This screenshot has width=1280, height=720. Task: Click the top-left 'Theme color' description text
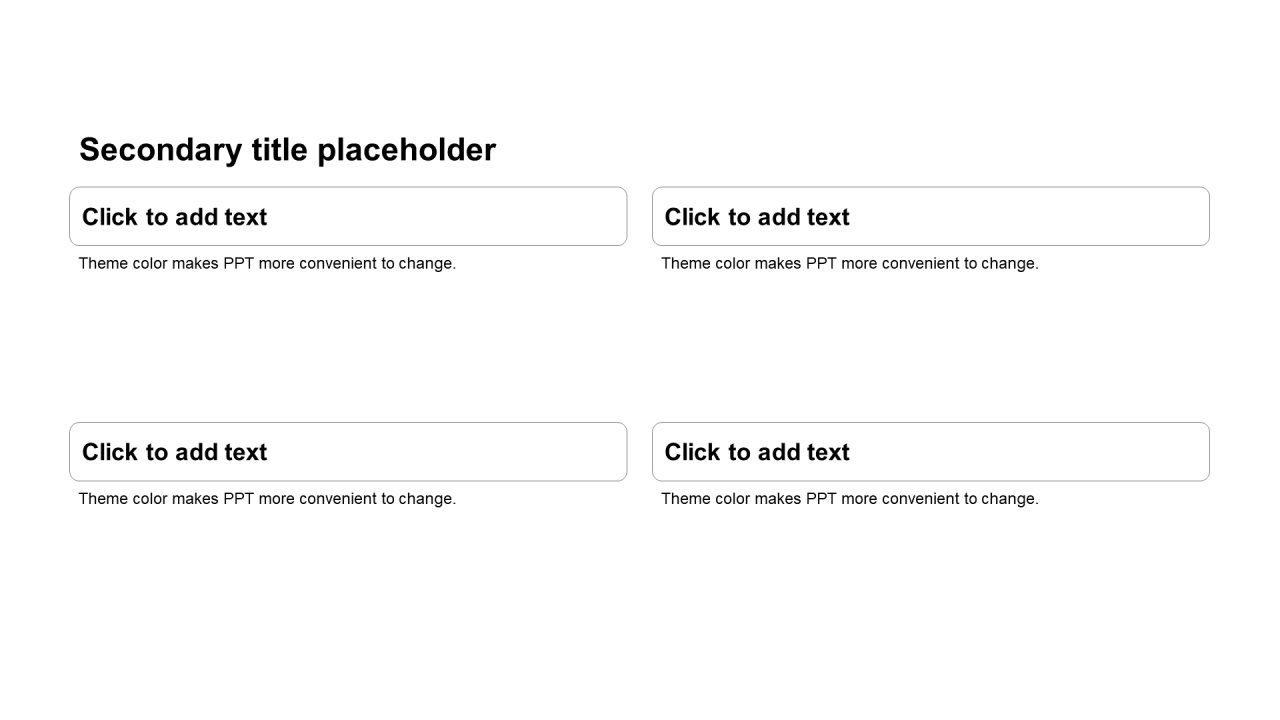pyautogui.click(x=267, y=264)
